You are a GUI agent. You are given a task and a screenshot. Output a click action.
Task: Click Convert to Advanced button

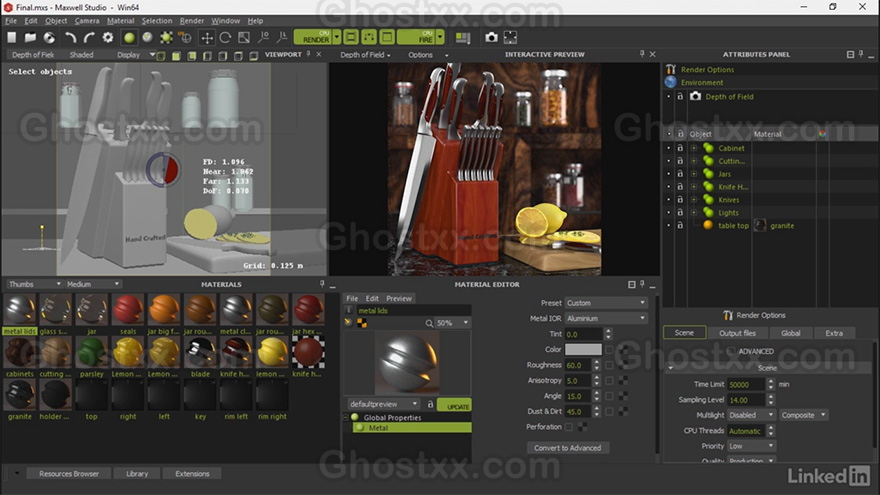click(x=567, y=448)
